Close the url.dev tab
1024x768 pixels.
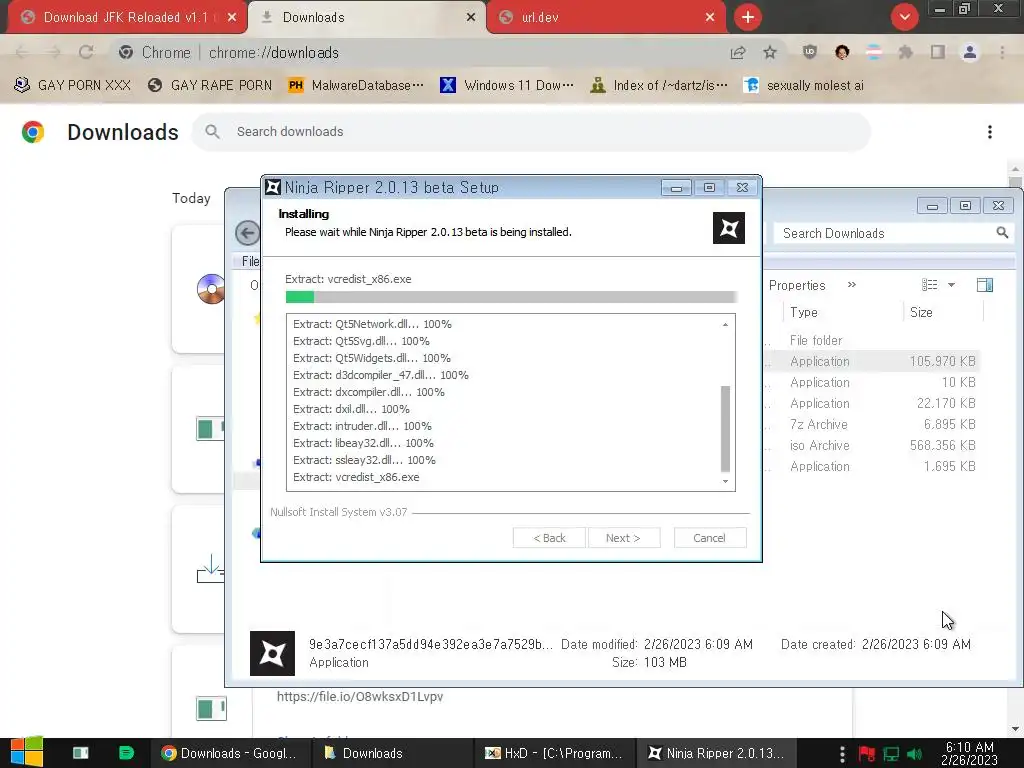point(710,17)
